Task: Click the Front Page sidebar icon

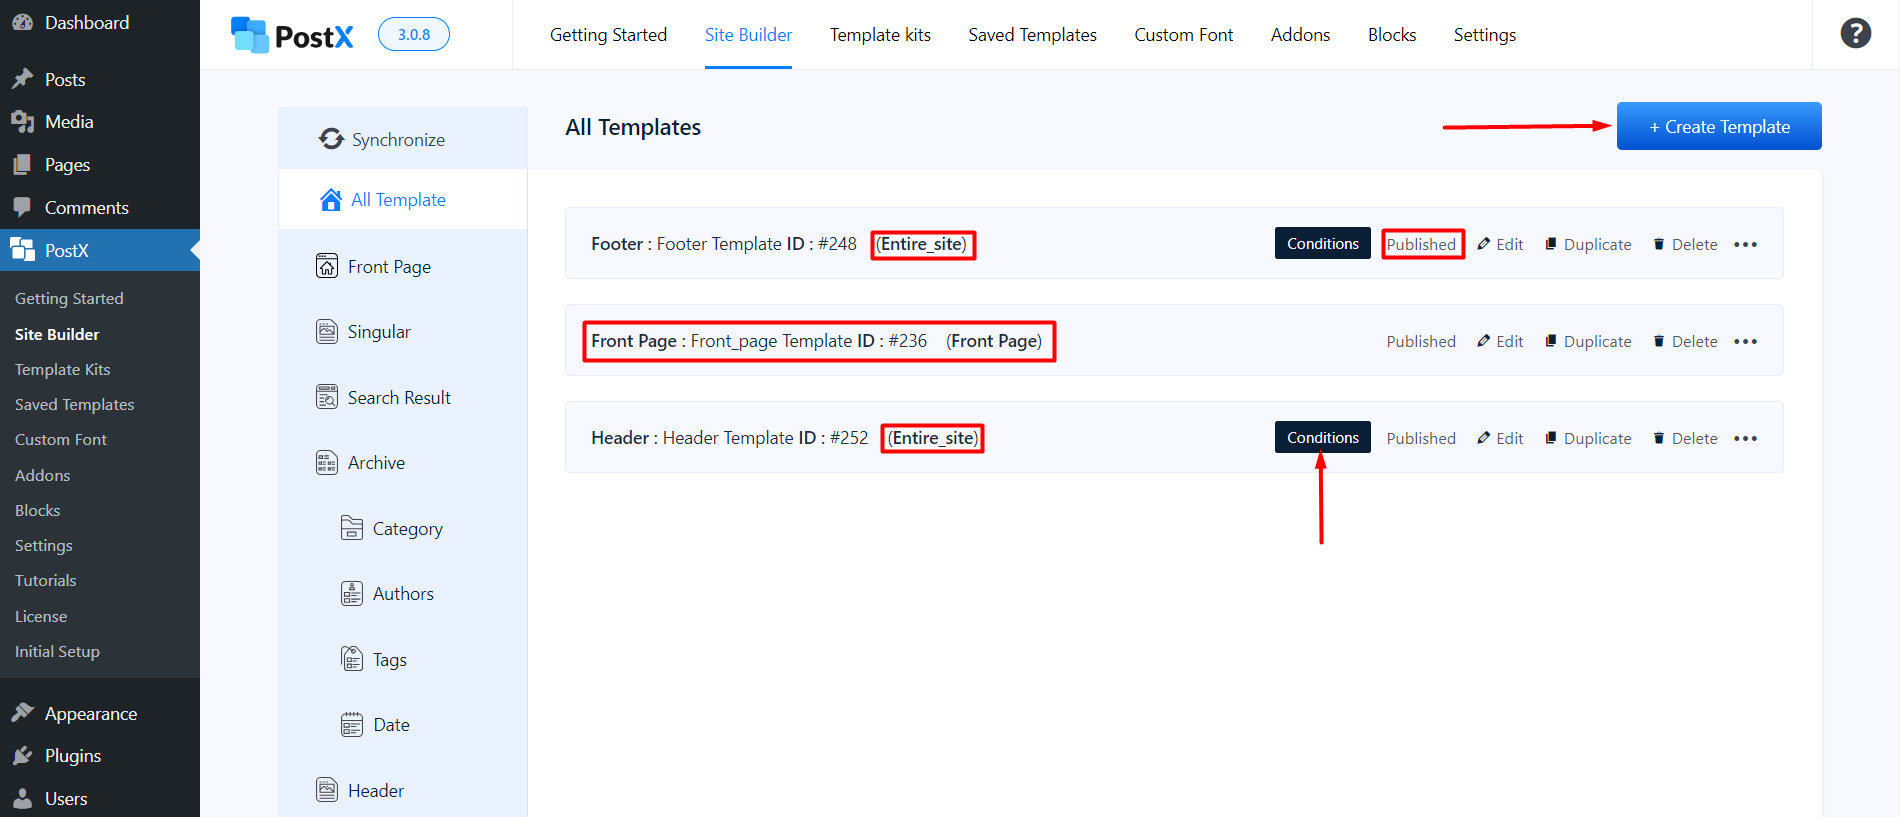Action: tap(327, 266)
